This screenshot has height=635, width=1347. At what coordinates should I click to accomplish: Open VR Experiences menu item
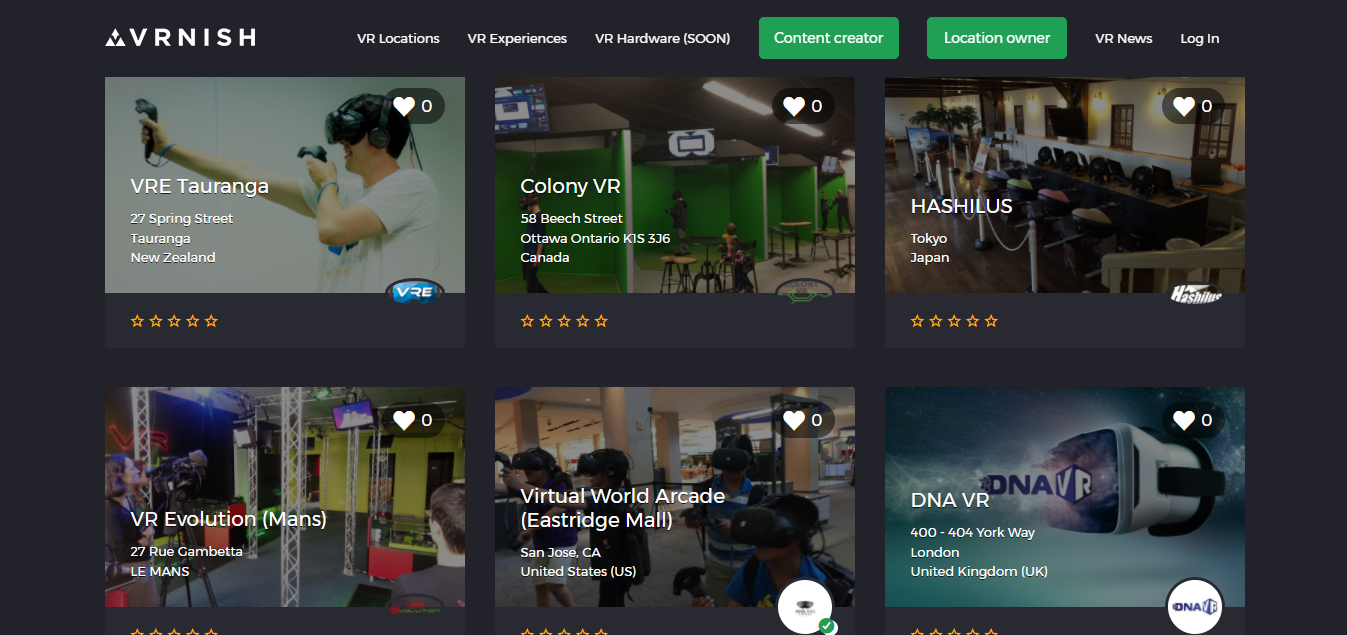(517, 38)
